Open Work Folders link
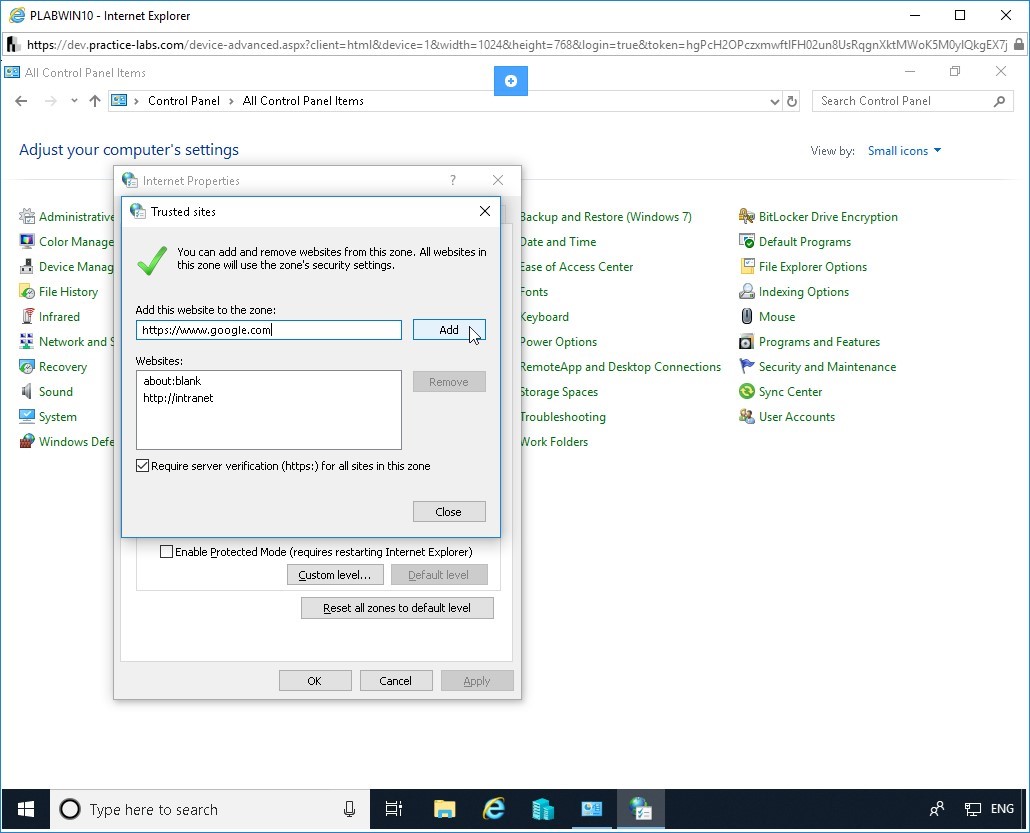The width and height of the screenshot is (1030, 833). point(554,441)
